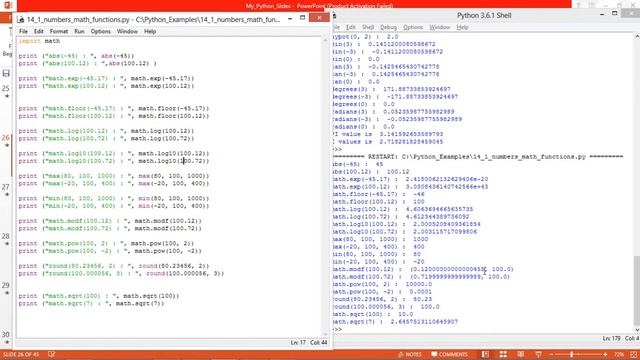This screenshot has width=640, height=360.
Task: Select slide 28 thumbnail number in PowerPoint
Action: click(5, 236)
